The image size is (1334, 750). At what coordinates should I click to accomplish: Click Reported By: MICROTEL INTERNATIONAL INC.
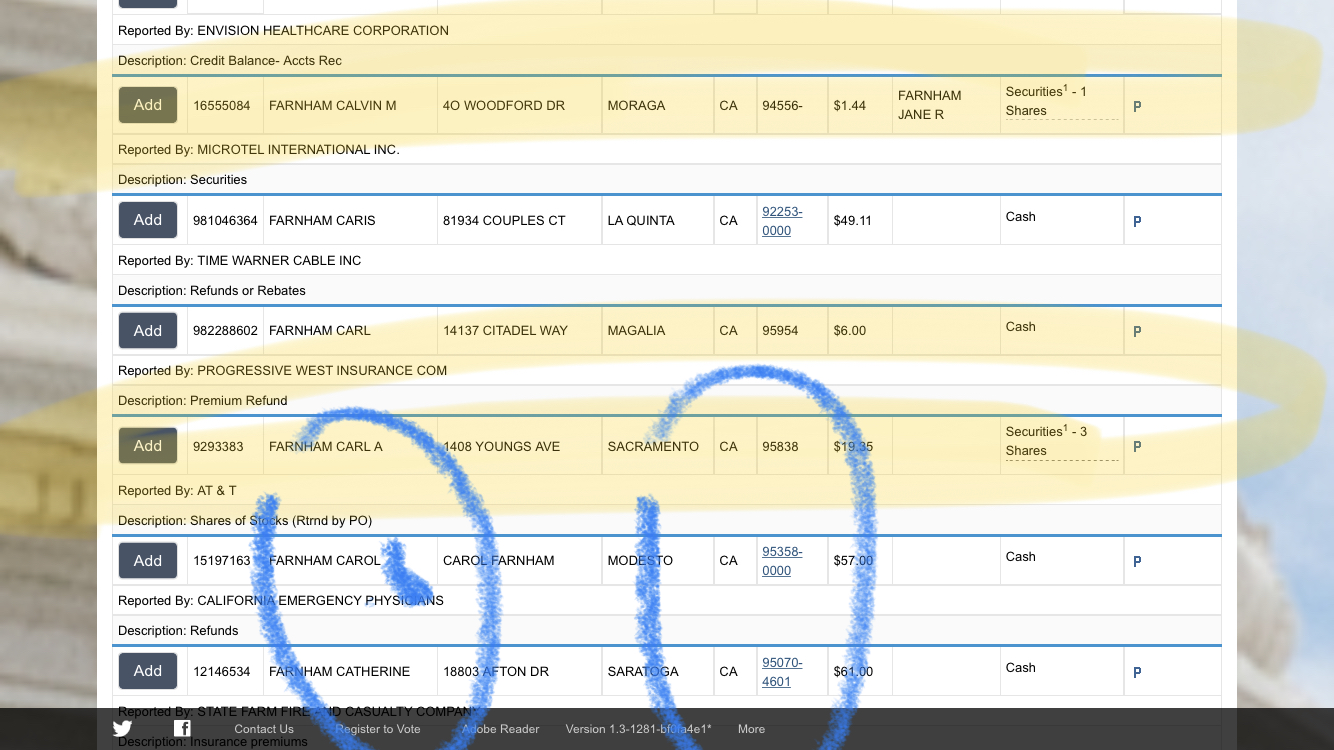point(259,149)
